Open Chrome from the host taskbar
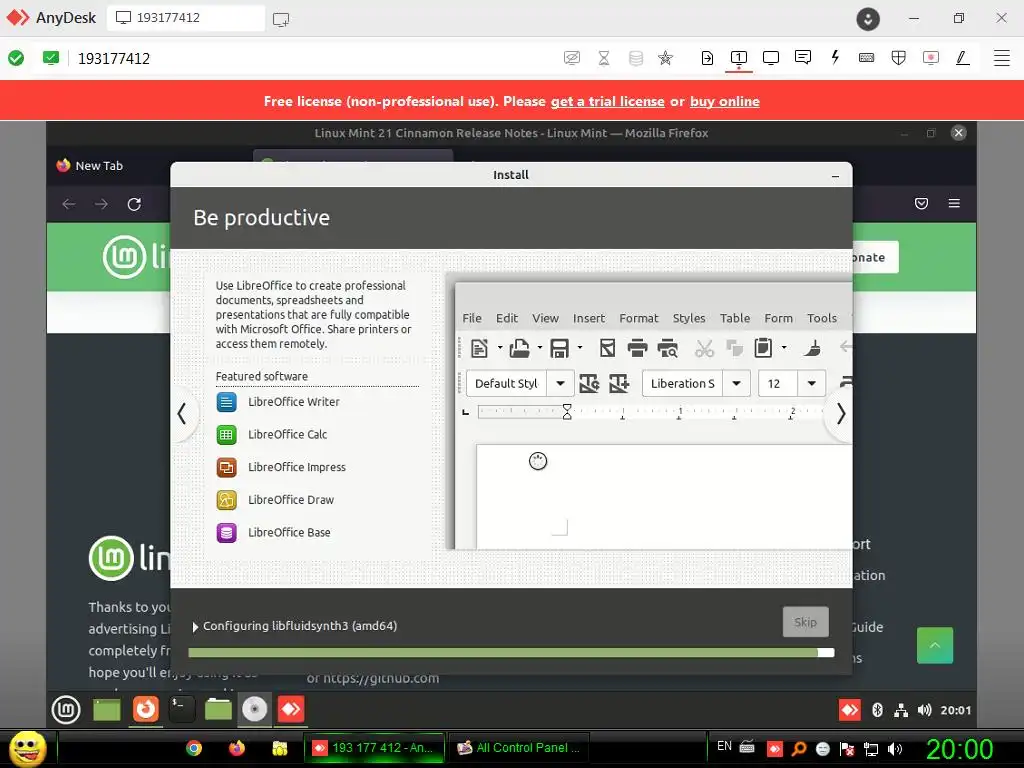Screen dimensions: 1024x768 (194, 748)
